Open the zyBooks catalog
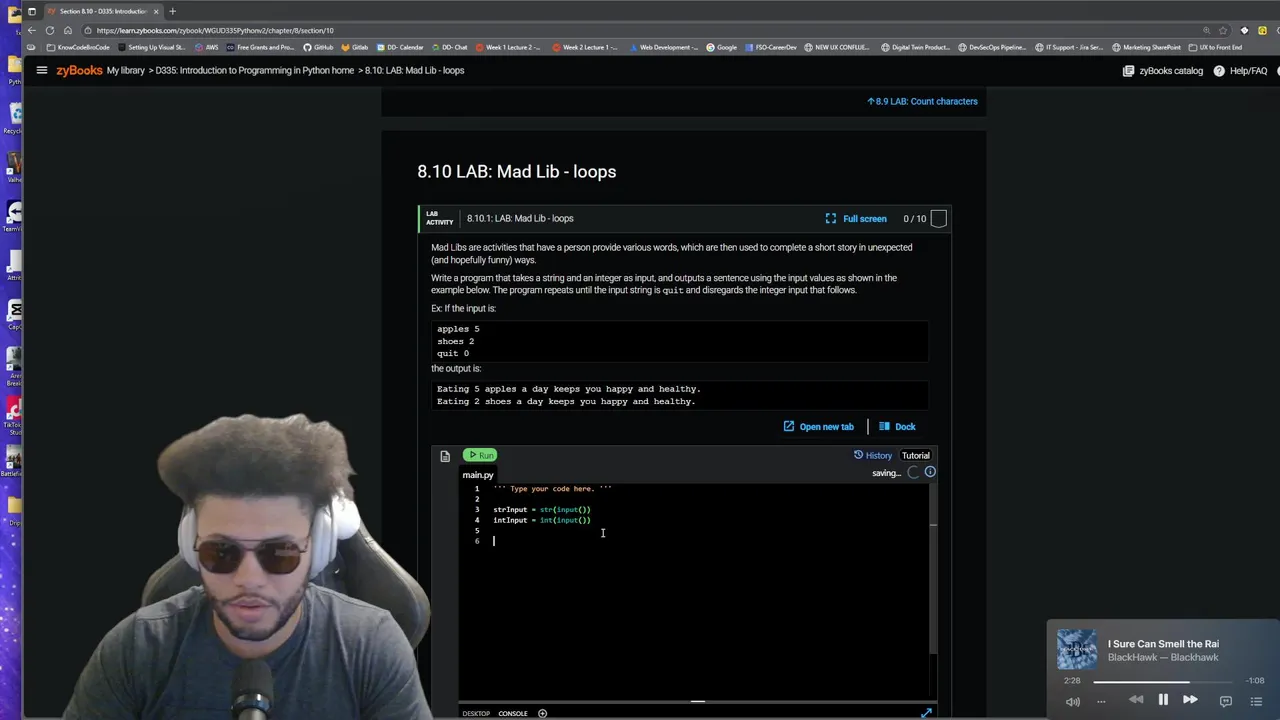1280x720 pixels. (x=1162, y=71)
